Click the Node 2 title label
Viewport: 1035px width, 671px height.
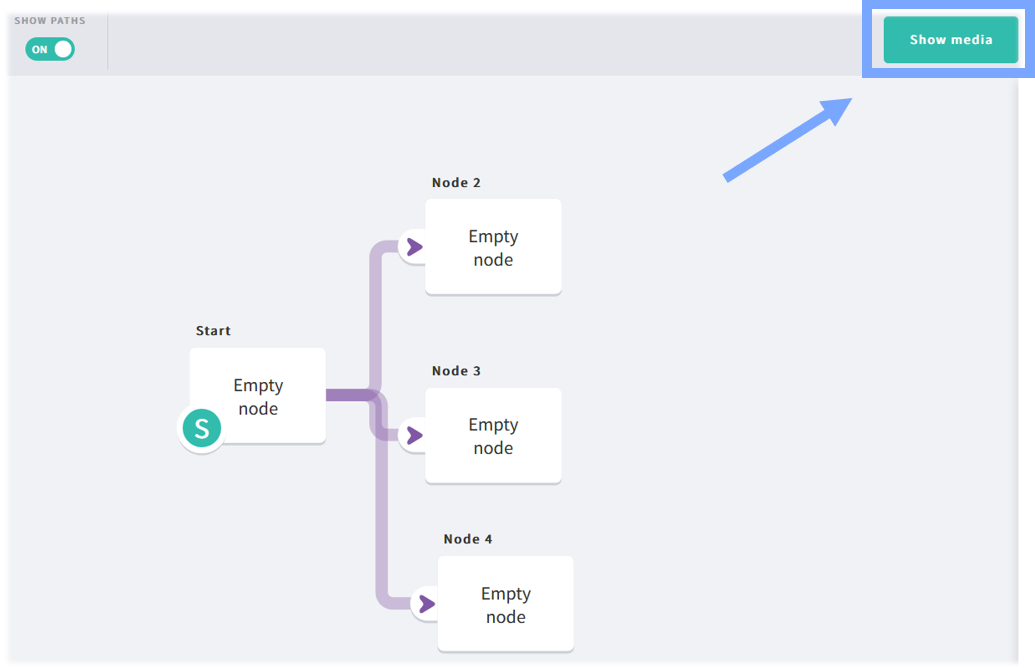pyautogui.click(x=456, y=183)
